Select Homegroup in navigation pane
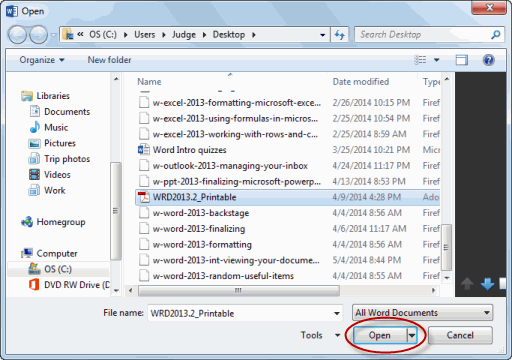 (53, 222)
